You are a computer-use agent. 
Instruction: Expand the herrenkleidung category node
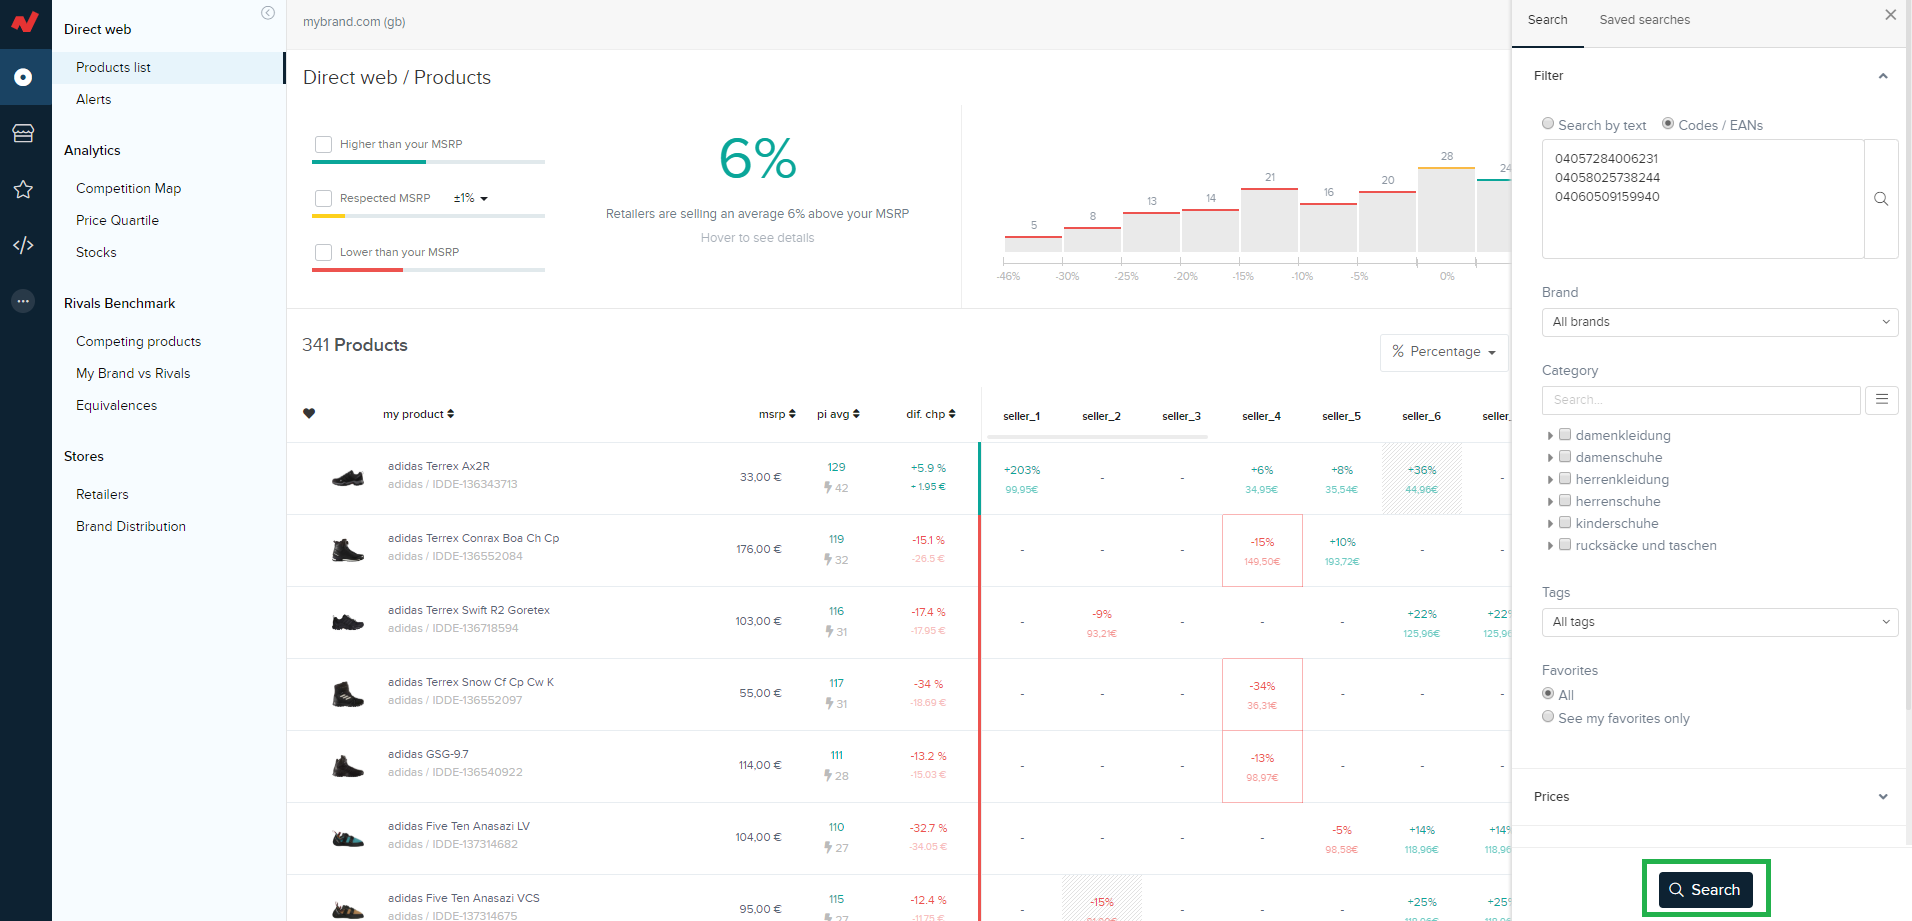click(x=1550, y=480)
